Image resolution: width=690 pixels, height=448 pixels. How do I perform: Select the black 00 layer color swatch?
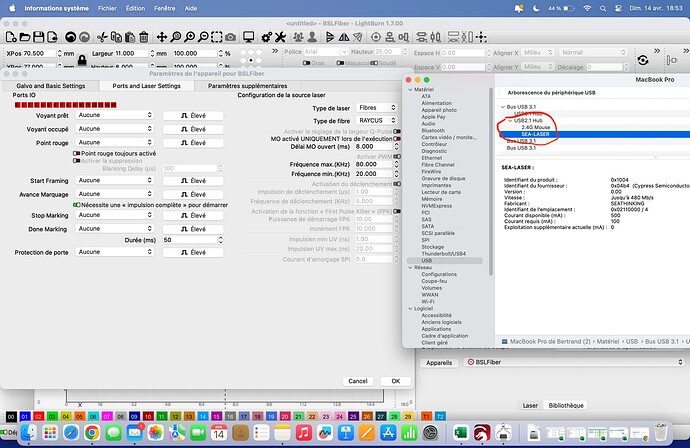tap(11, 416)
